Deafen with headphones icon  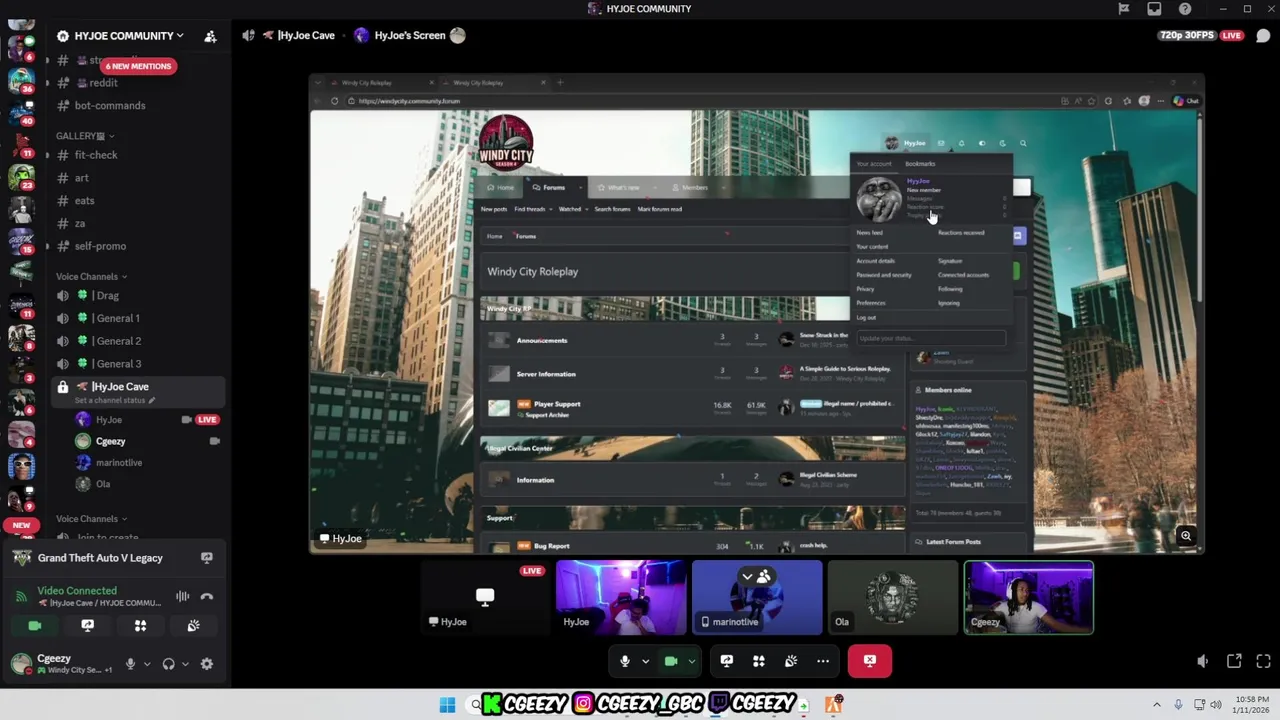(168, 664)
